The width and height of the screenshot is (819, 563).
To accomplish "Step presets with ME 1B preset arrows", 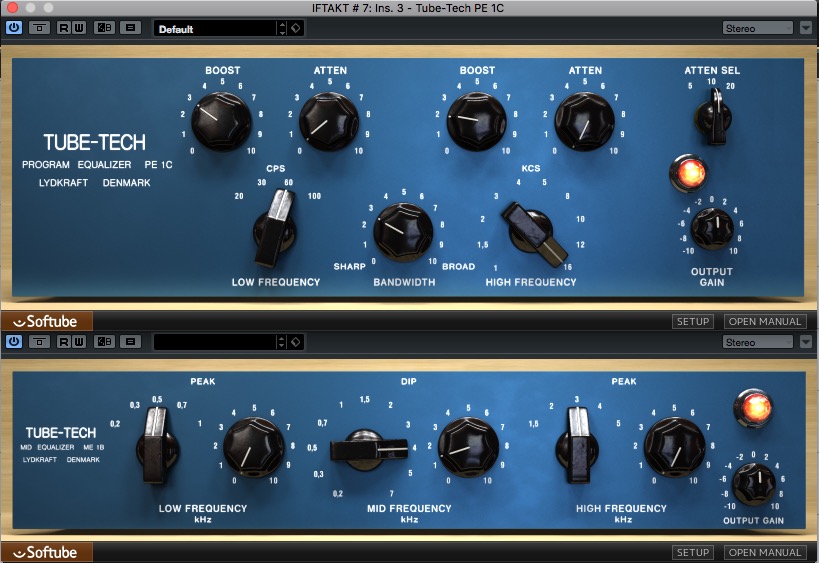I will coord(282,342).
